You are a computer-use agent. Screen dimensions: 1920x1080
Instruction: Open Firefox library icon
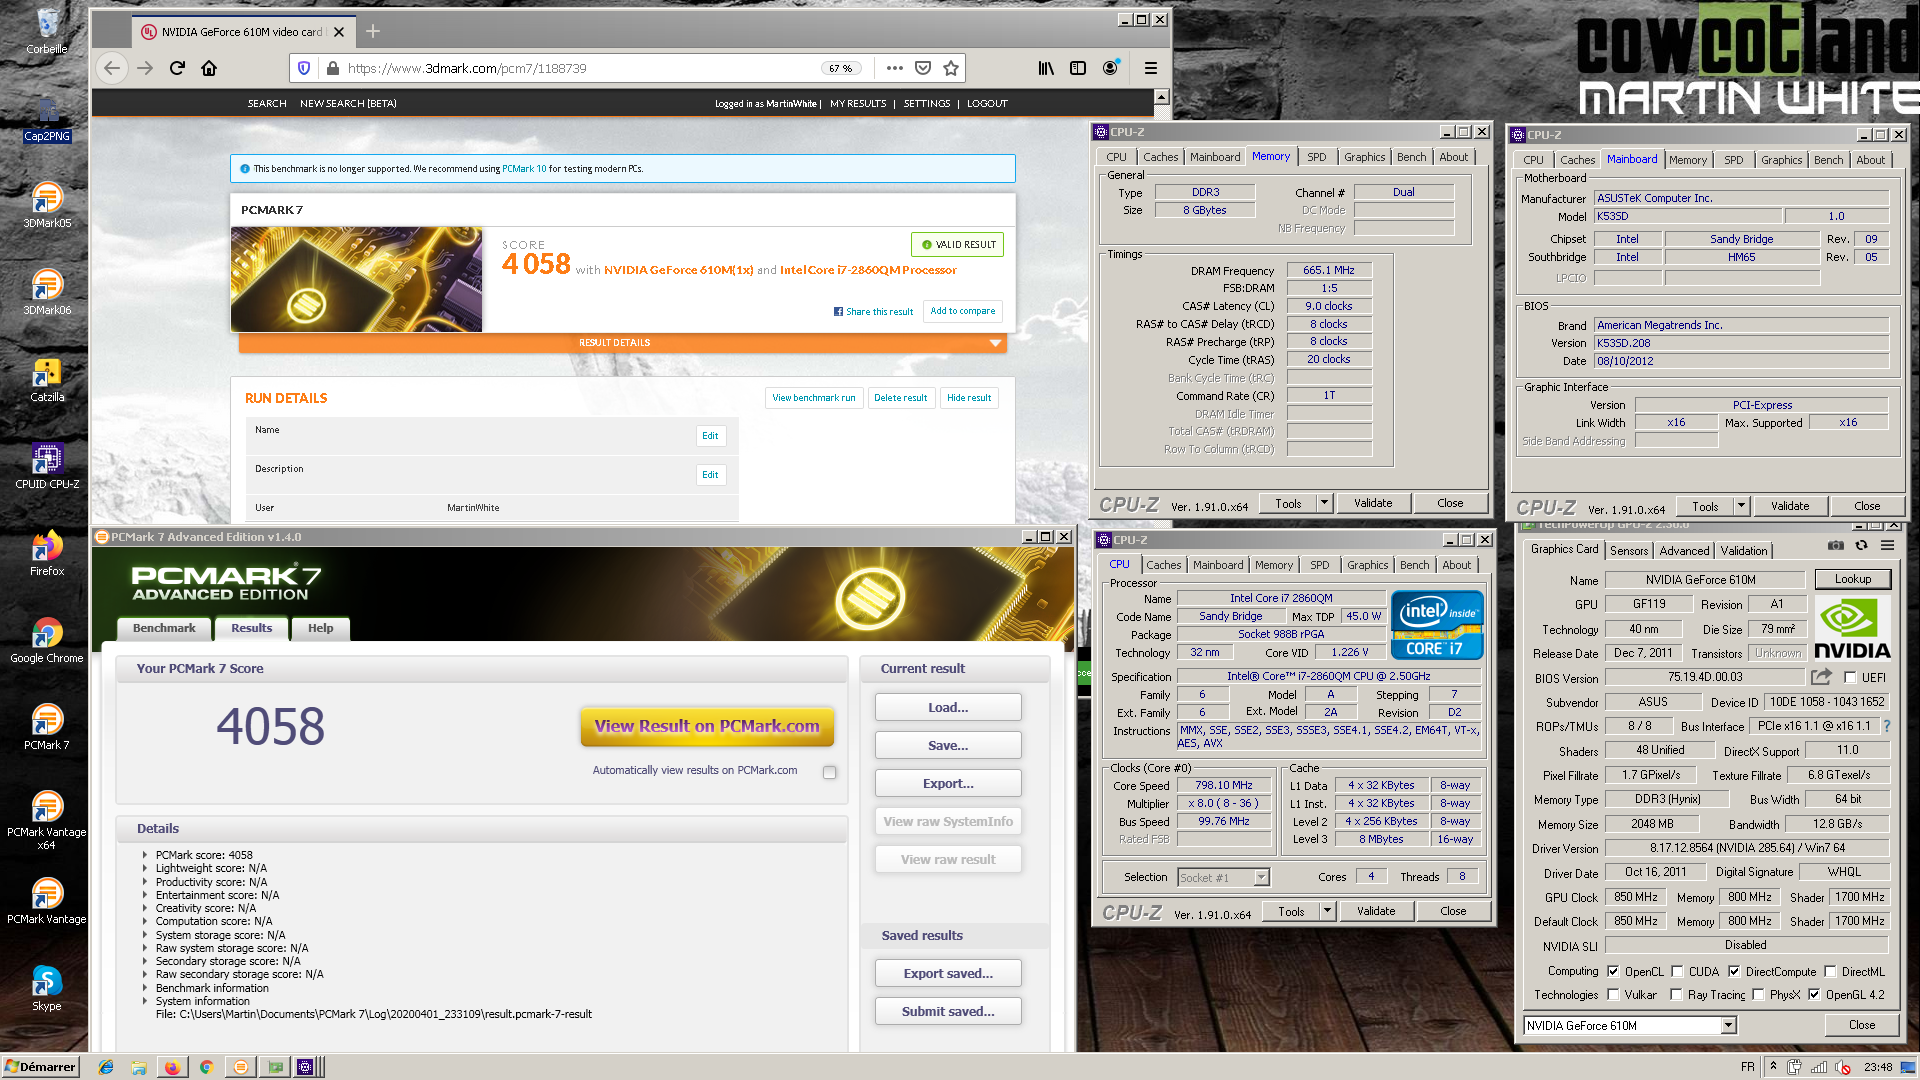(1046, 68)
